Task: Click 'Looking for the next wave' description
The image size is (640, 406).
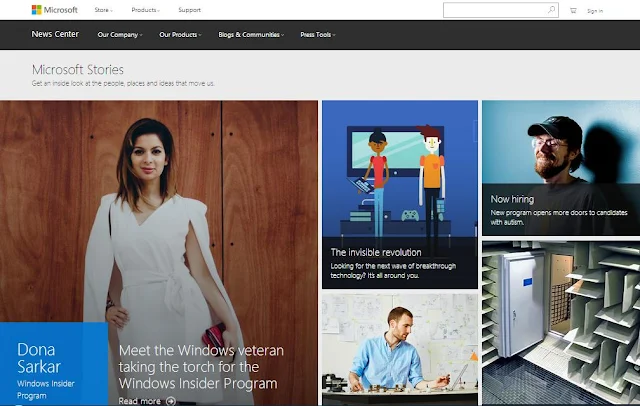Action: 393,271
